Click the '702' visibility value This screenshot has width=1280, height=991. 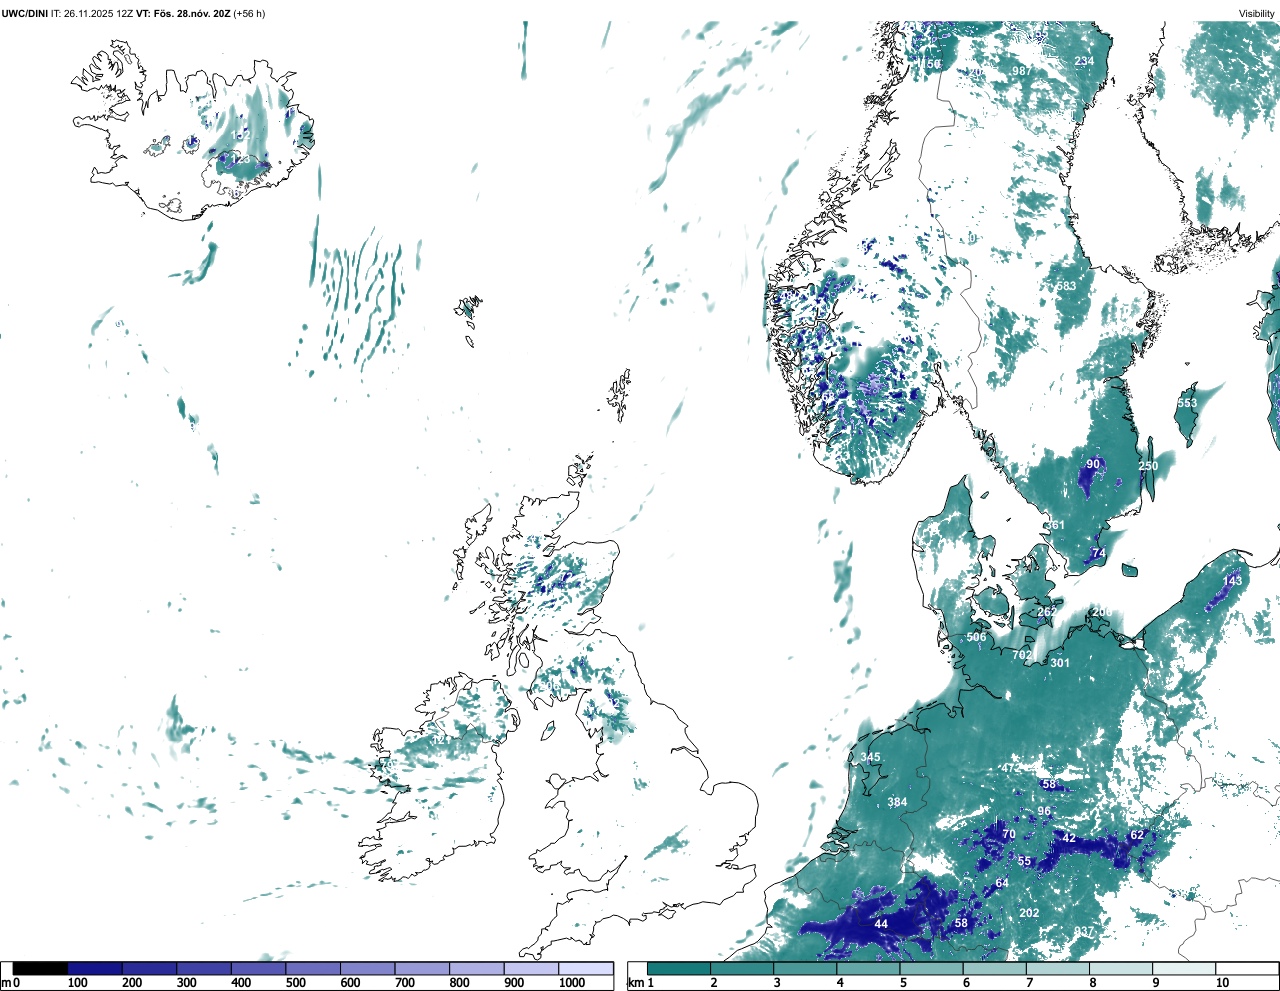point(1022,655)
